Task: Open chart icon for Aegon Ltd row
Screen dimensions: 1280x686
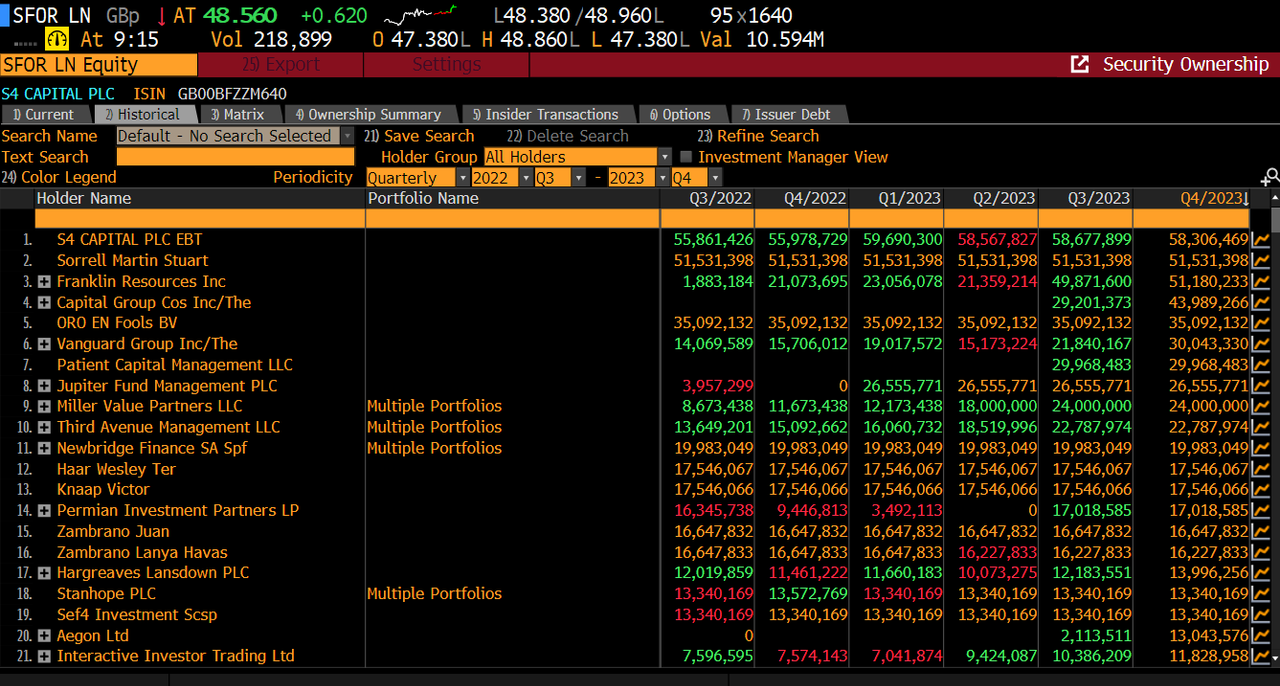Action: point(1260,635)
